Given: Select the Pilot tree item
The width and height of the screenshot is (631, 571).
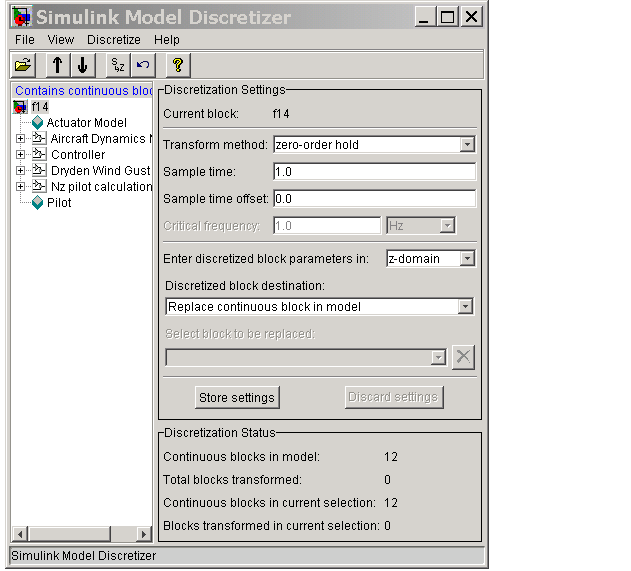Looking at the screenshot, I should point(59,203).
